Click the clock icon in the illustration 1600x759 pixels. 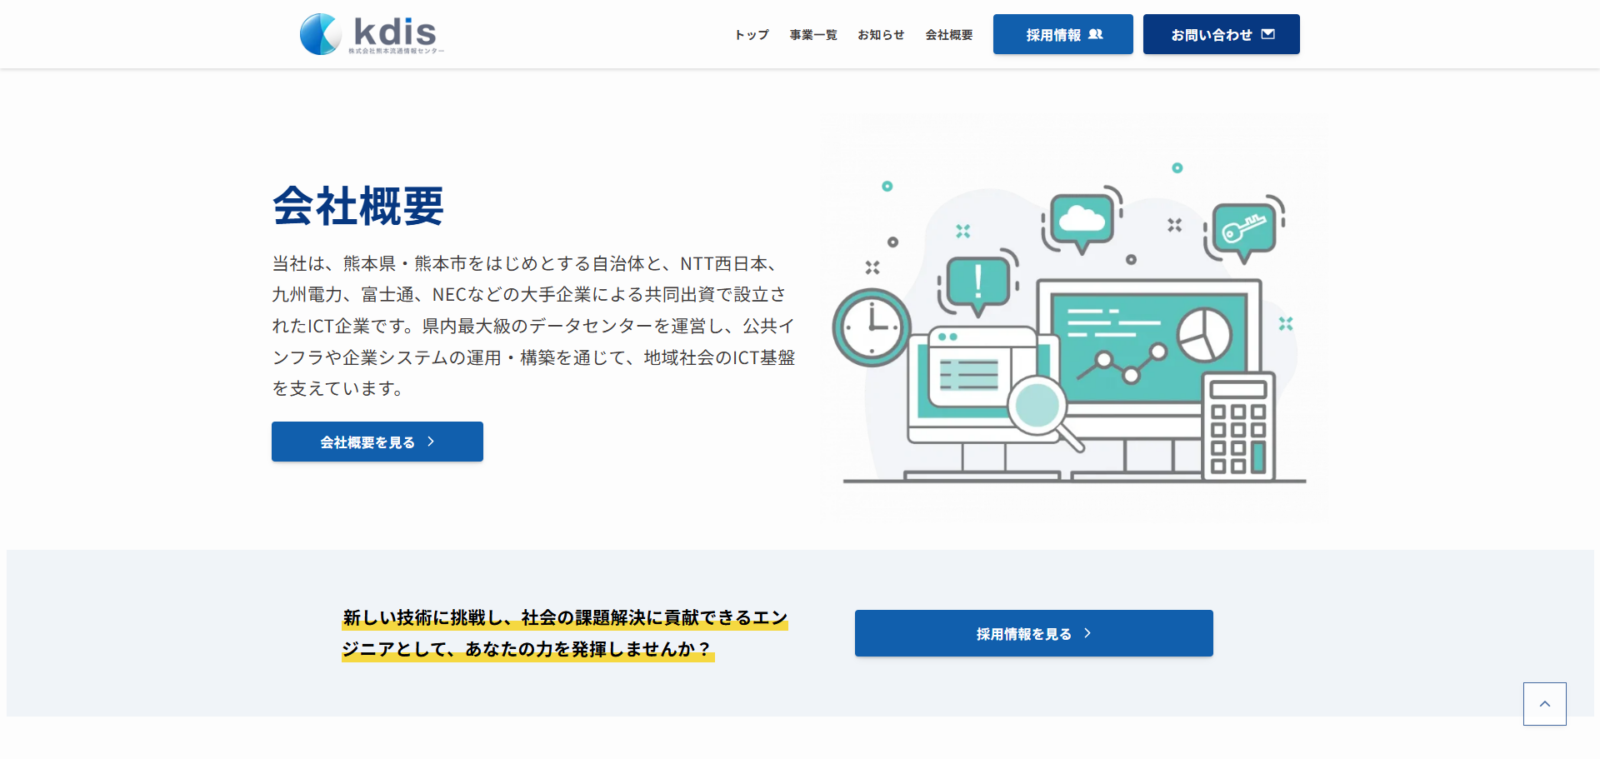click(x=872, y=327)
